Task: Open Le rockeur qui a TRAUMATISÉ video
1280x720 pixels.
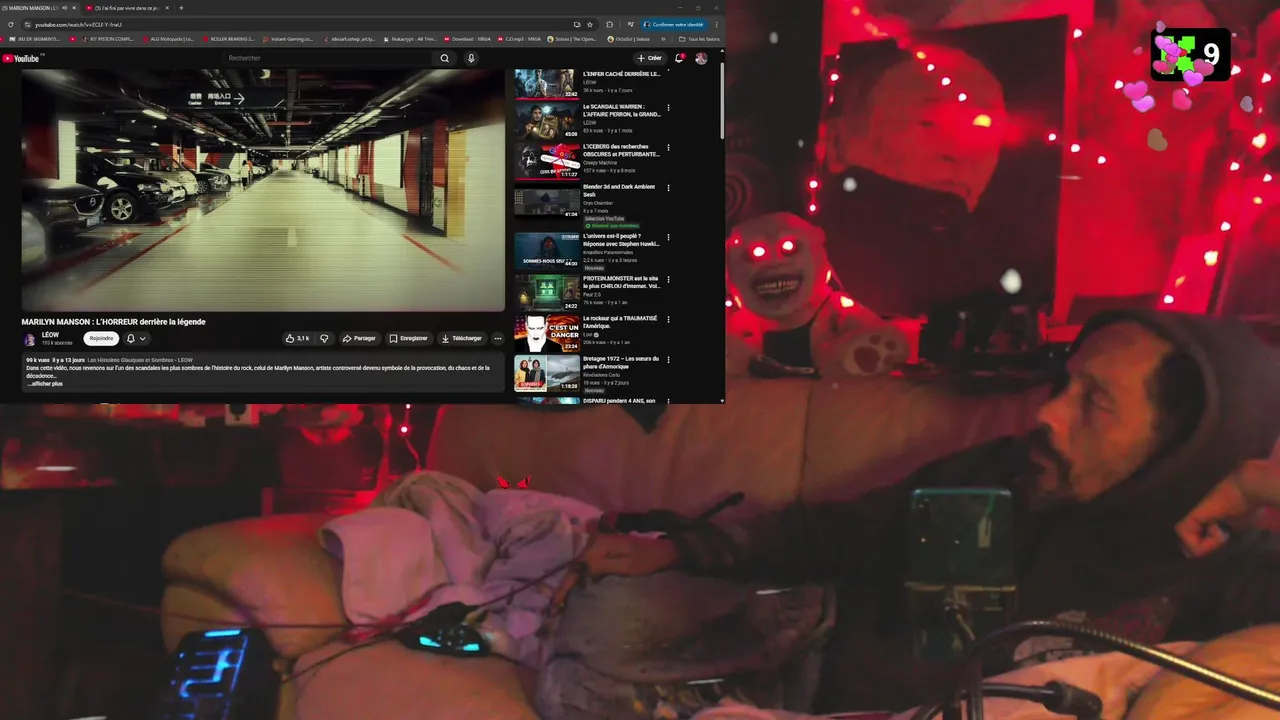Action: click(547, 333)
